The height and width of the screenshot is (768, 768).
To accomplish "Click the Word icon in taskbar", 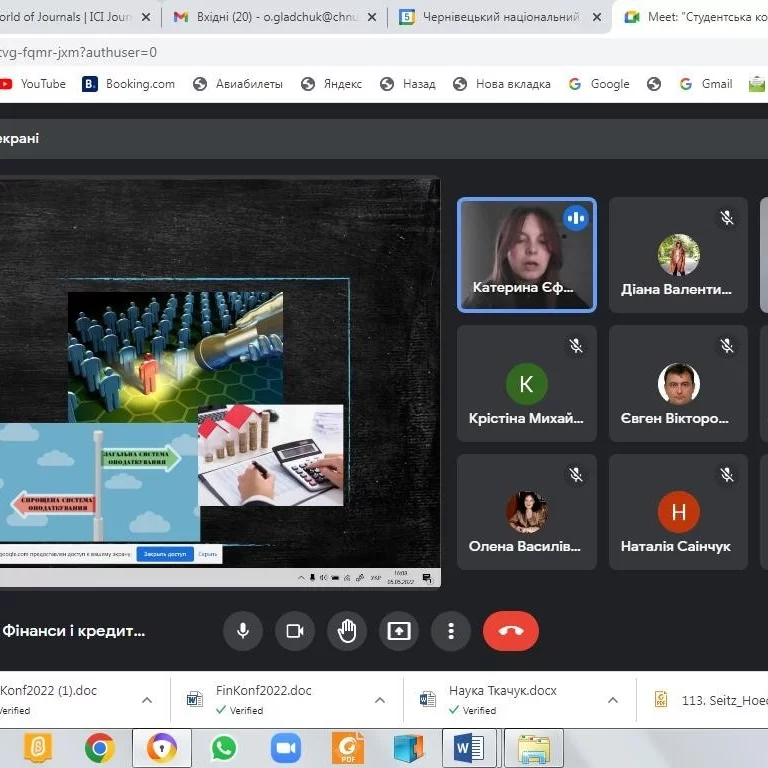I will tap(469, 748).
